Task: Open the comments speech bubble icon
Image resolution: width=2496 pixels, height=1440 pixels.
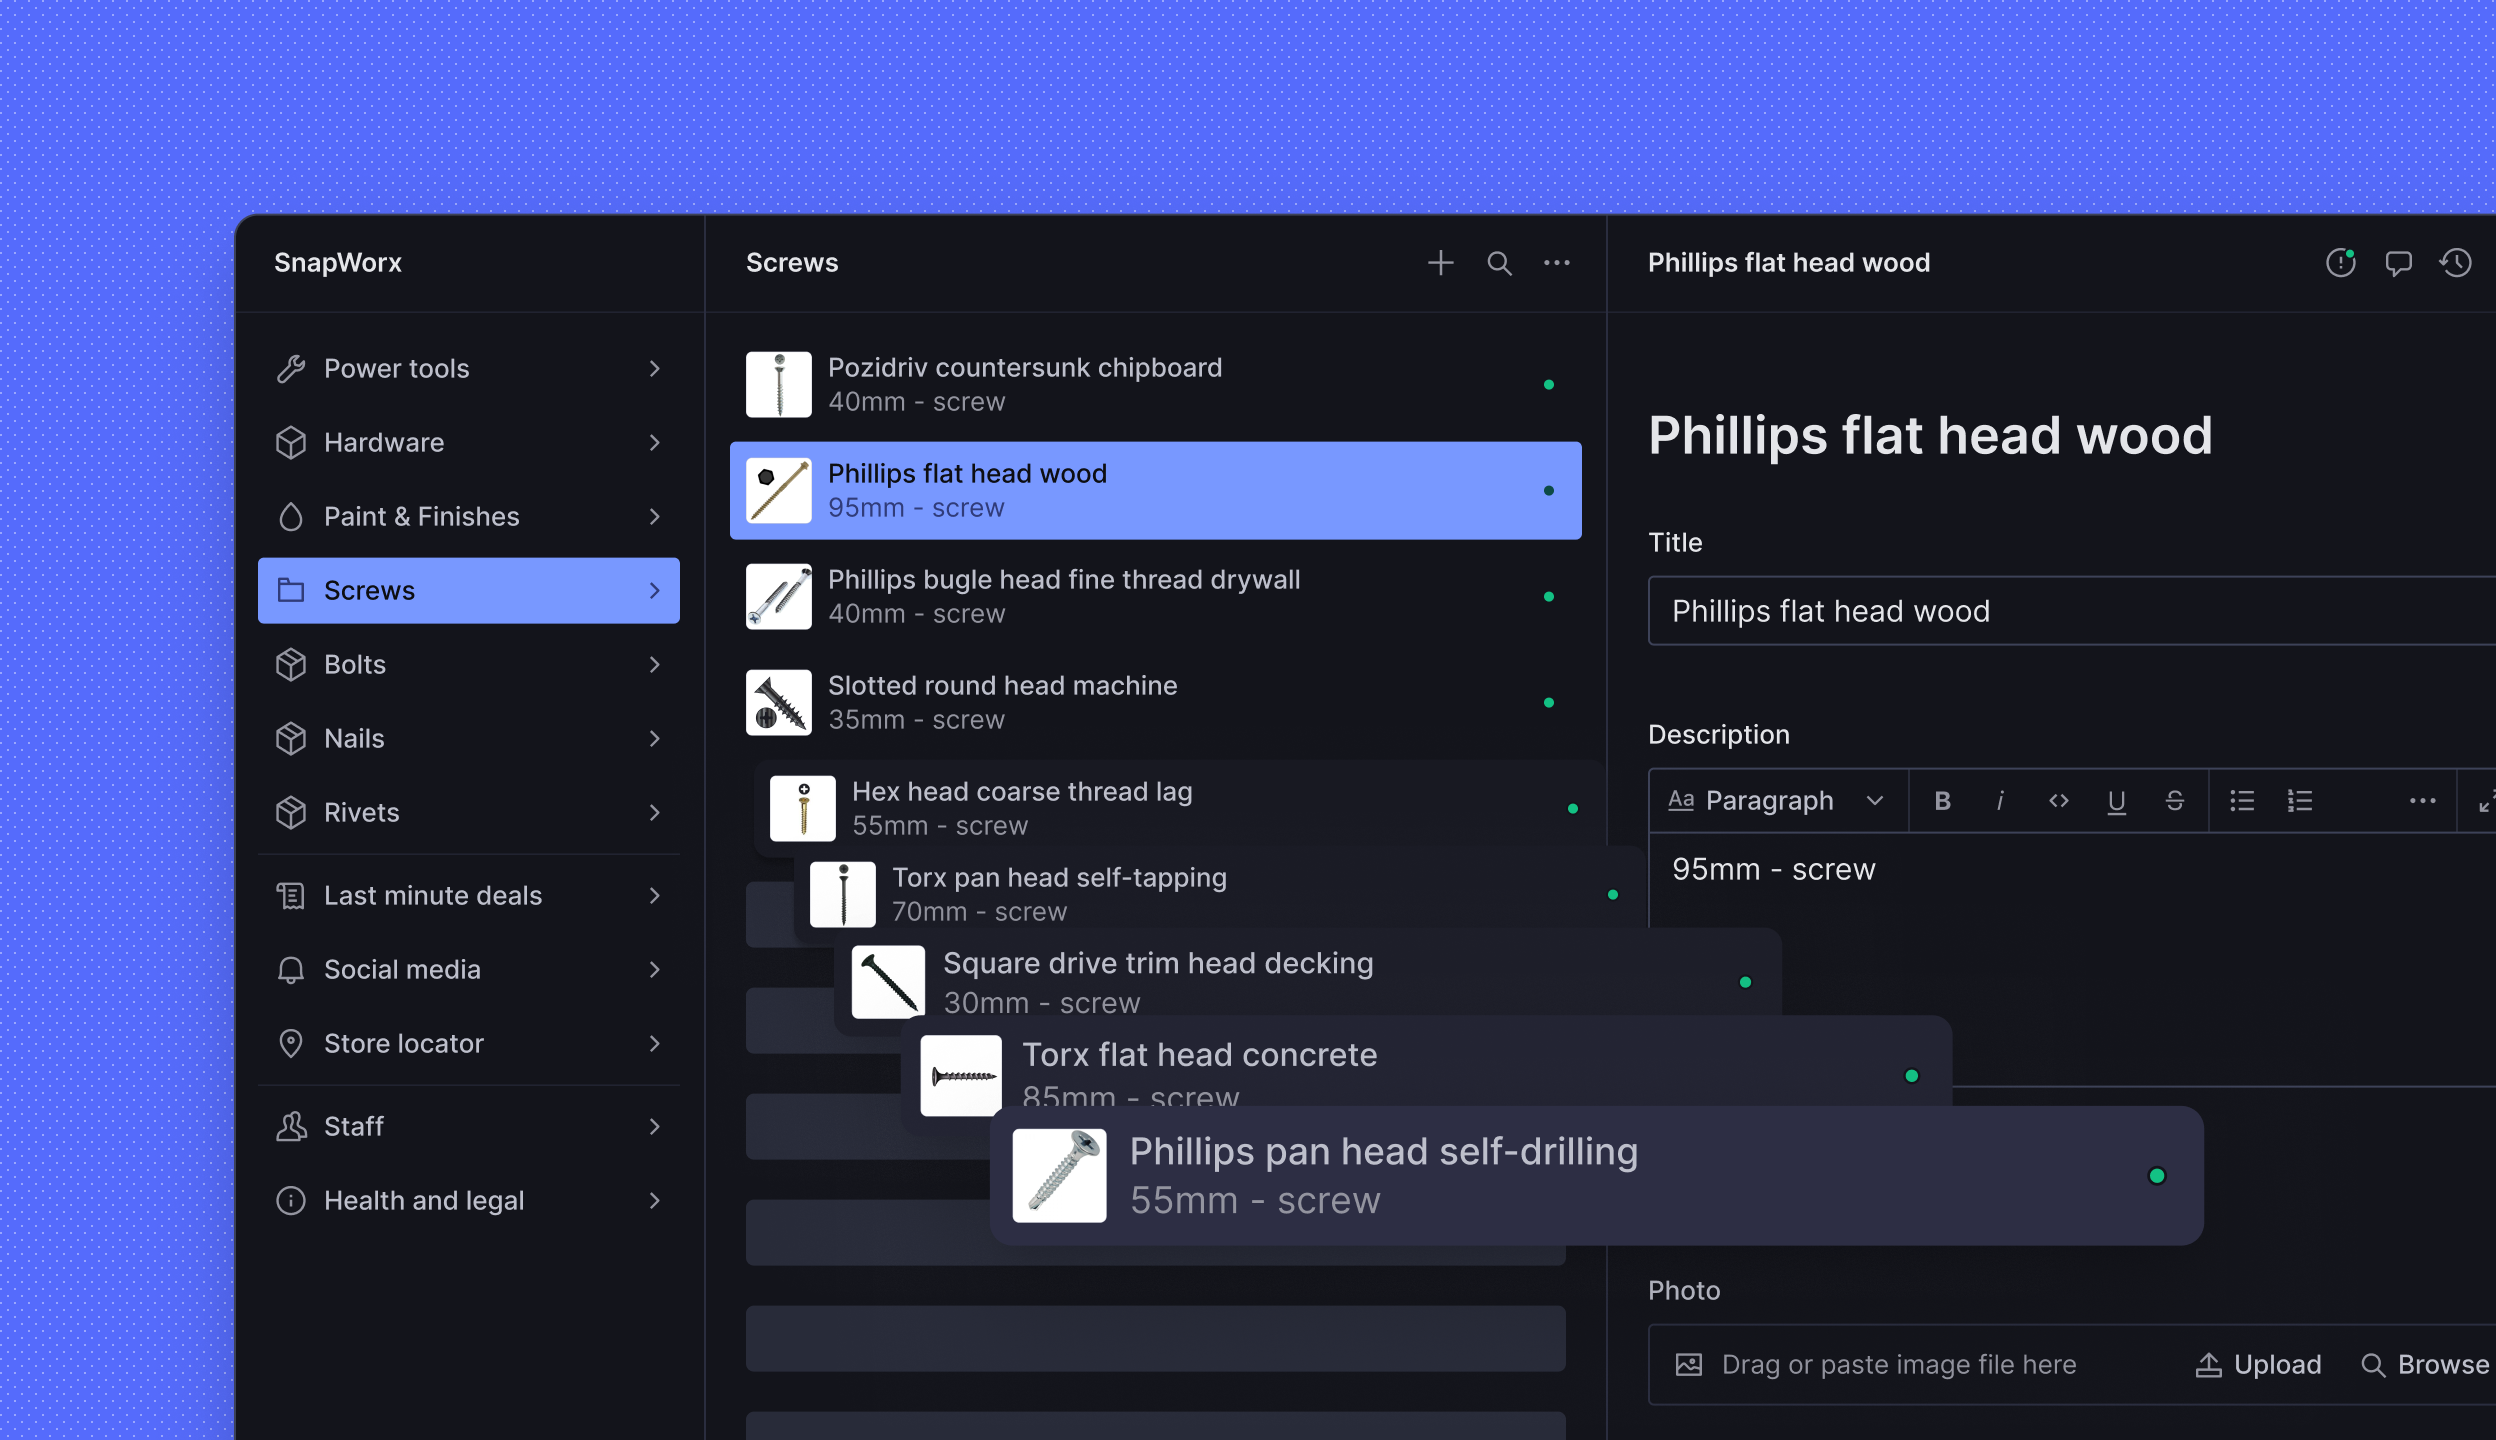Action: pos(2398,263)
